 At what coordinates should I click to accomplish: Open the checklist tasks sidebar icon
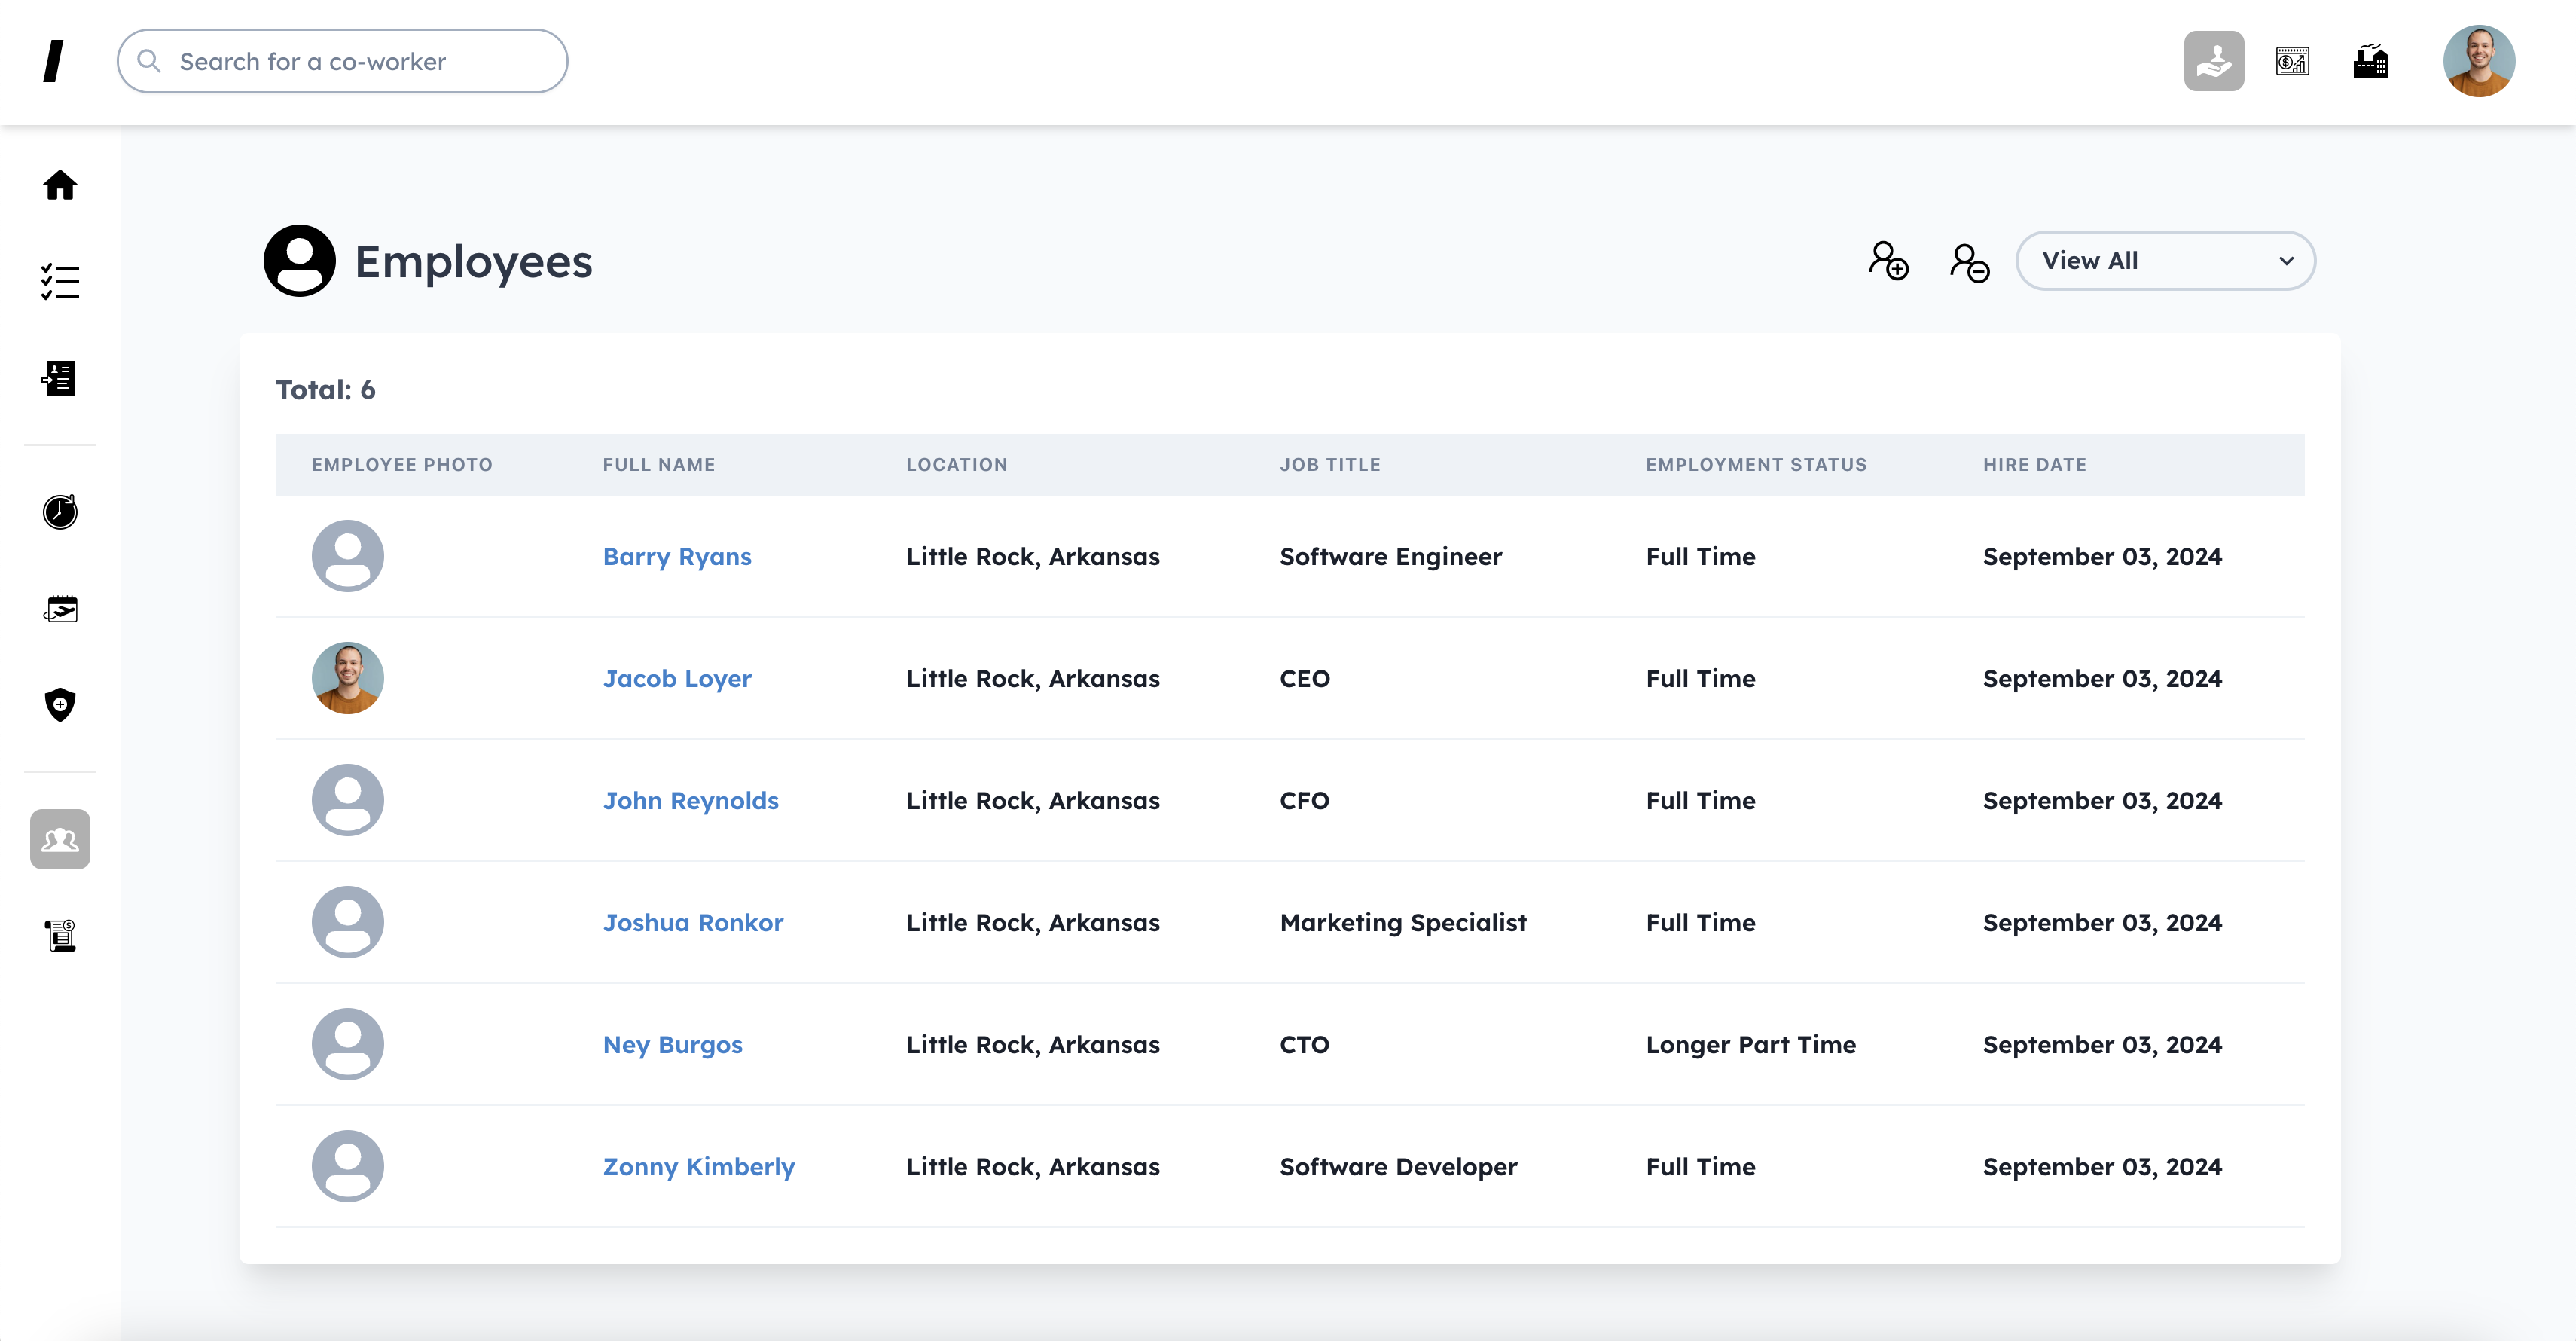(60, 282)
